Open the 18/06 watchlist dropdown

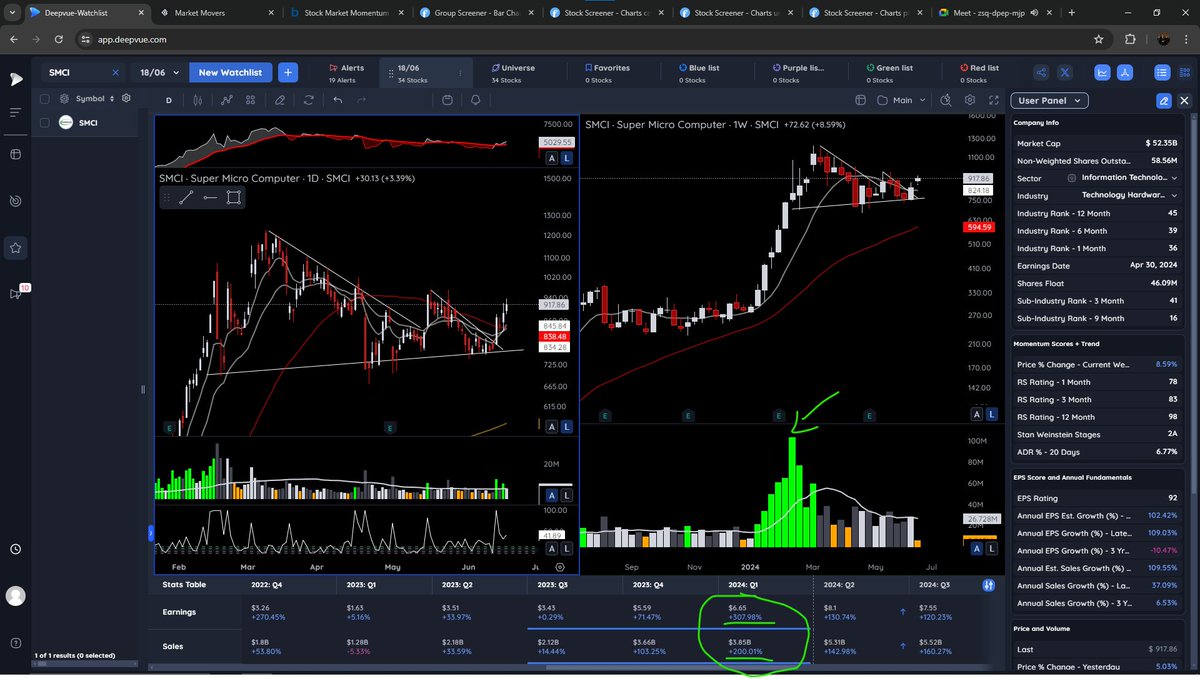[158, 73]
